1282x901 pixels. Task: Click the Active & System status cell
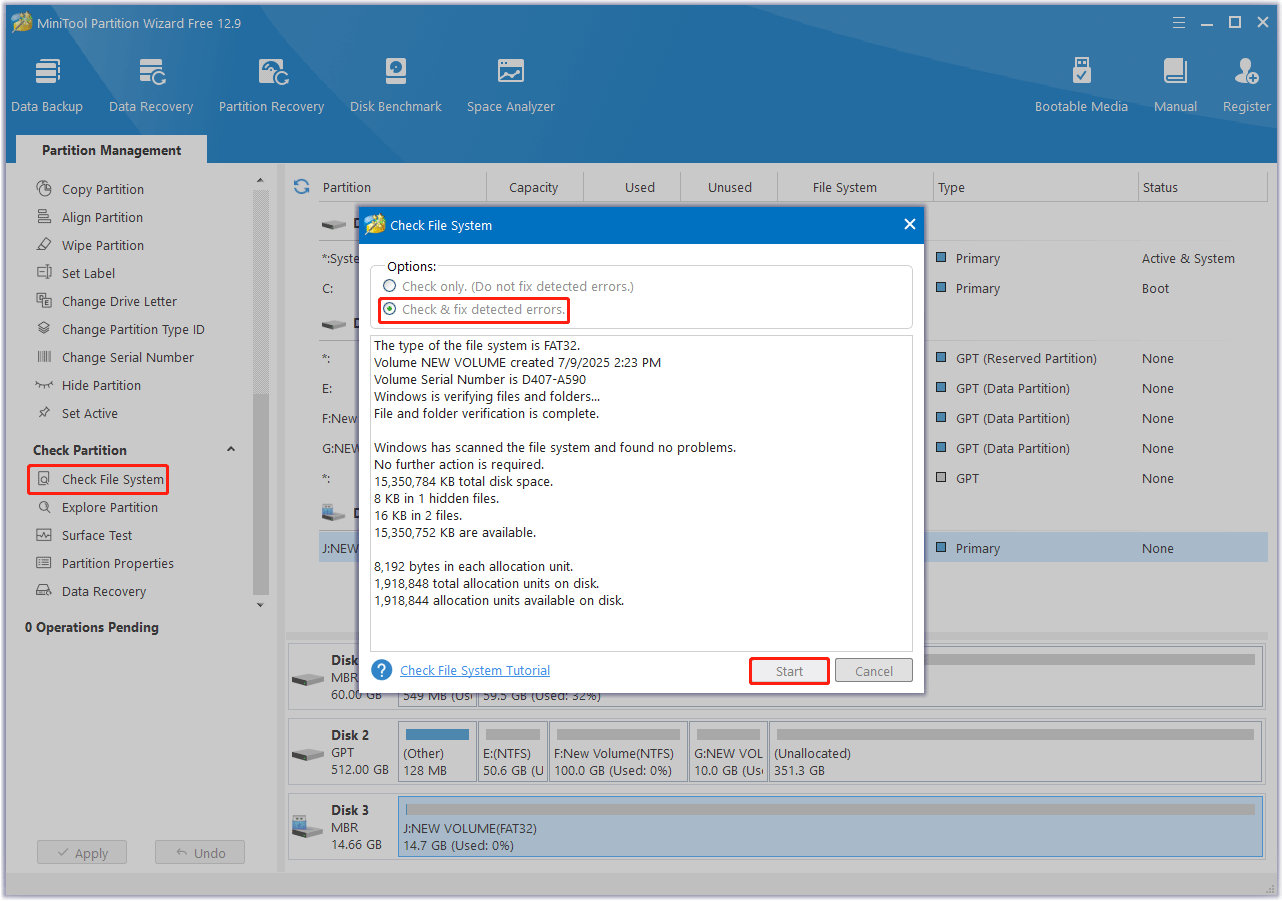[x=1188, y=258]
